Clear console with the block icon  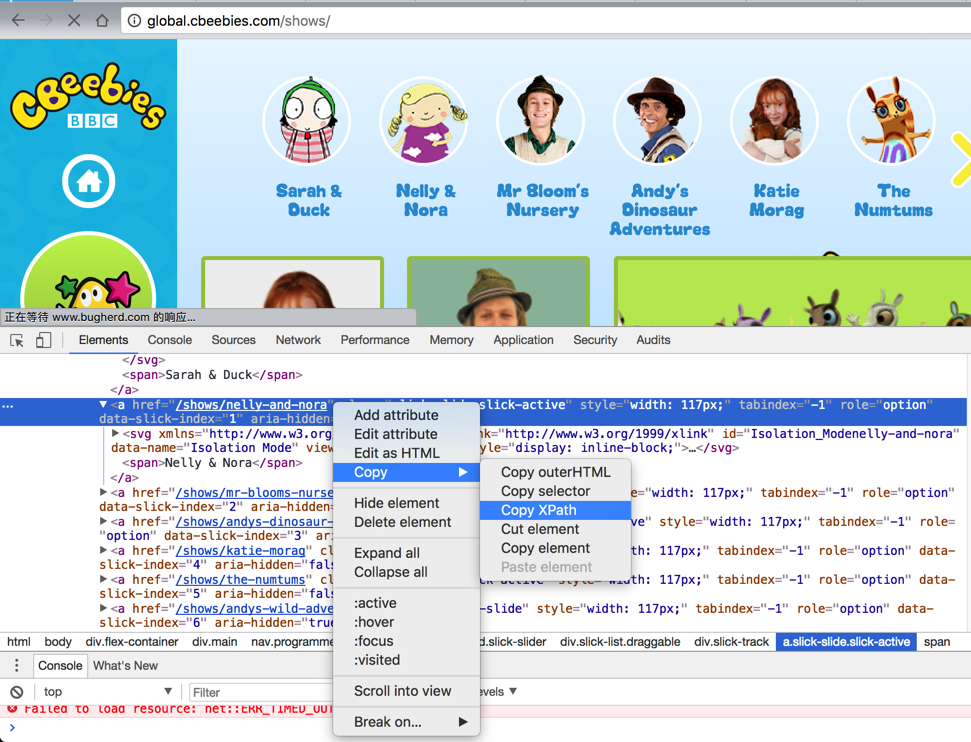click(17, 692)
